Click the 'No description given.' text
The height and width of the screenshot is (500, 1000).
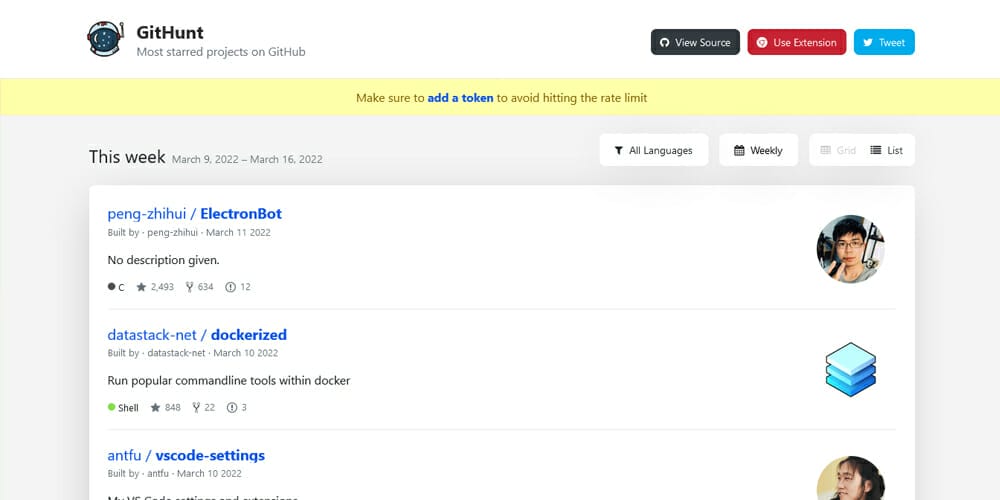pyautogui.click(x=163, y=260)
